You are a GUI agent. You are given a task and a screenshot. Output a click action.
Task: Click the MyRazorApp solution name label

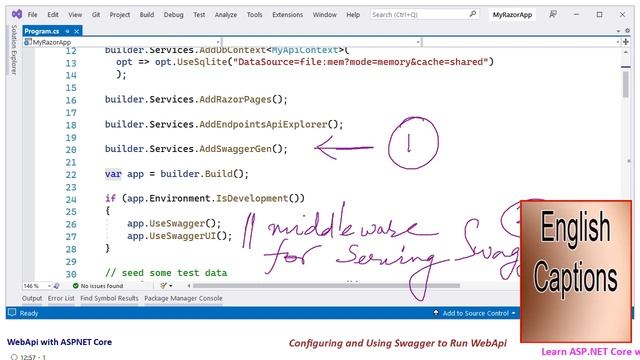512,15
